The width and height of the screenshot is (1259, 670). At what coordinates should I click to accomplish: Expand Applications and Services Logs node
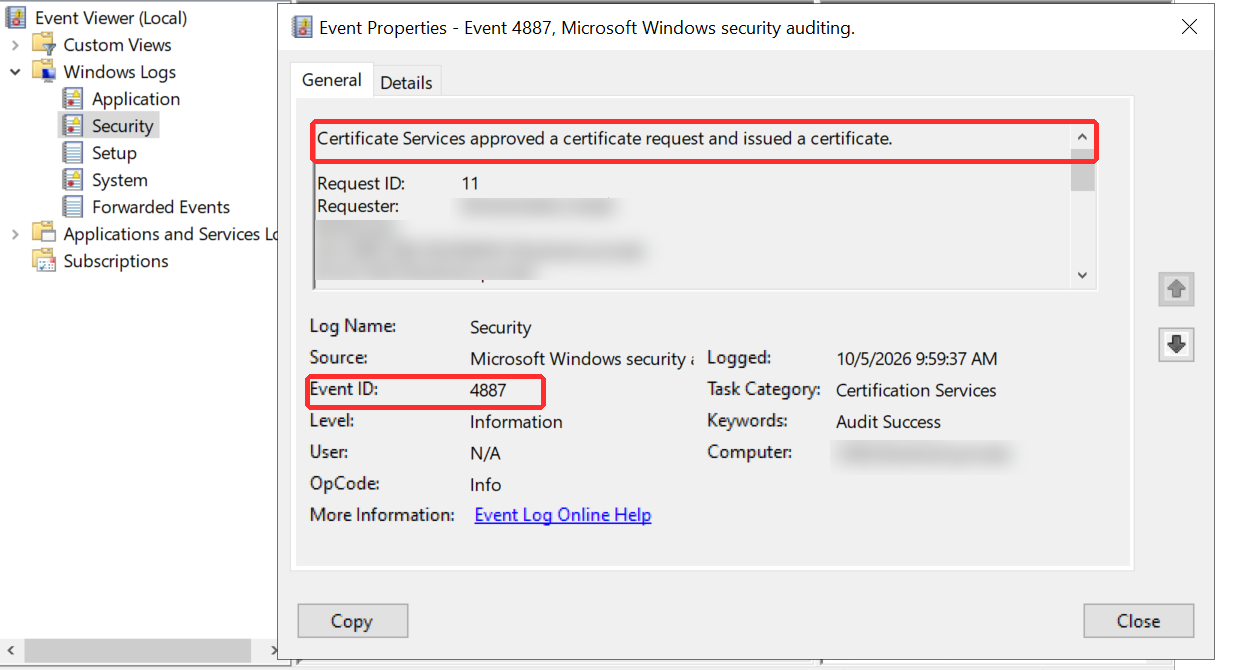click(x=15, y=234)
